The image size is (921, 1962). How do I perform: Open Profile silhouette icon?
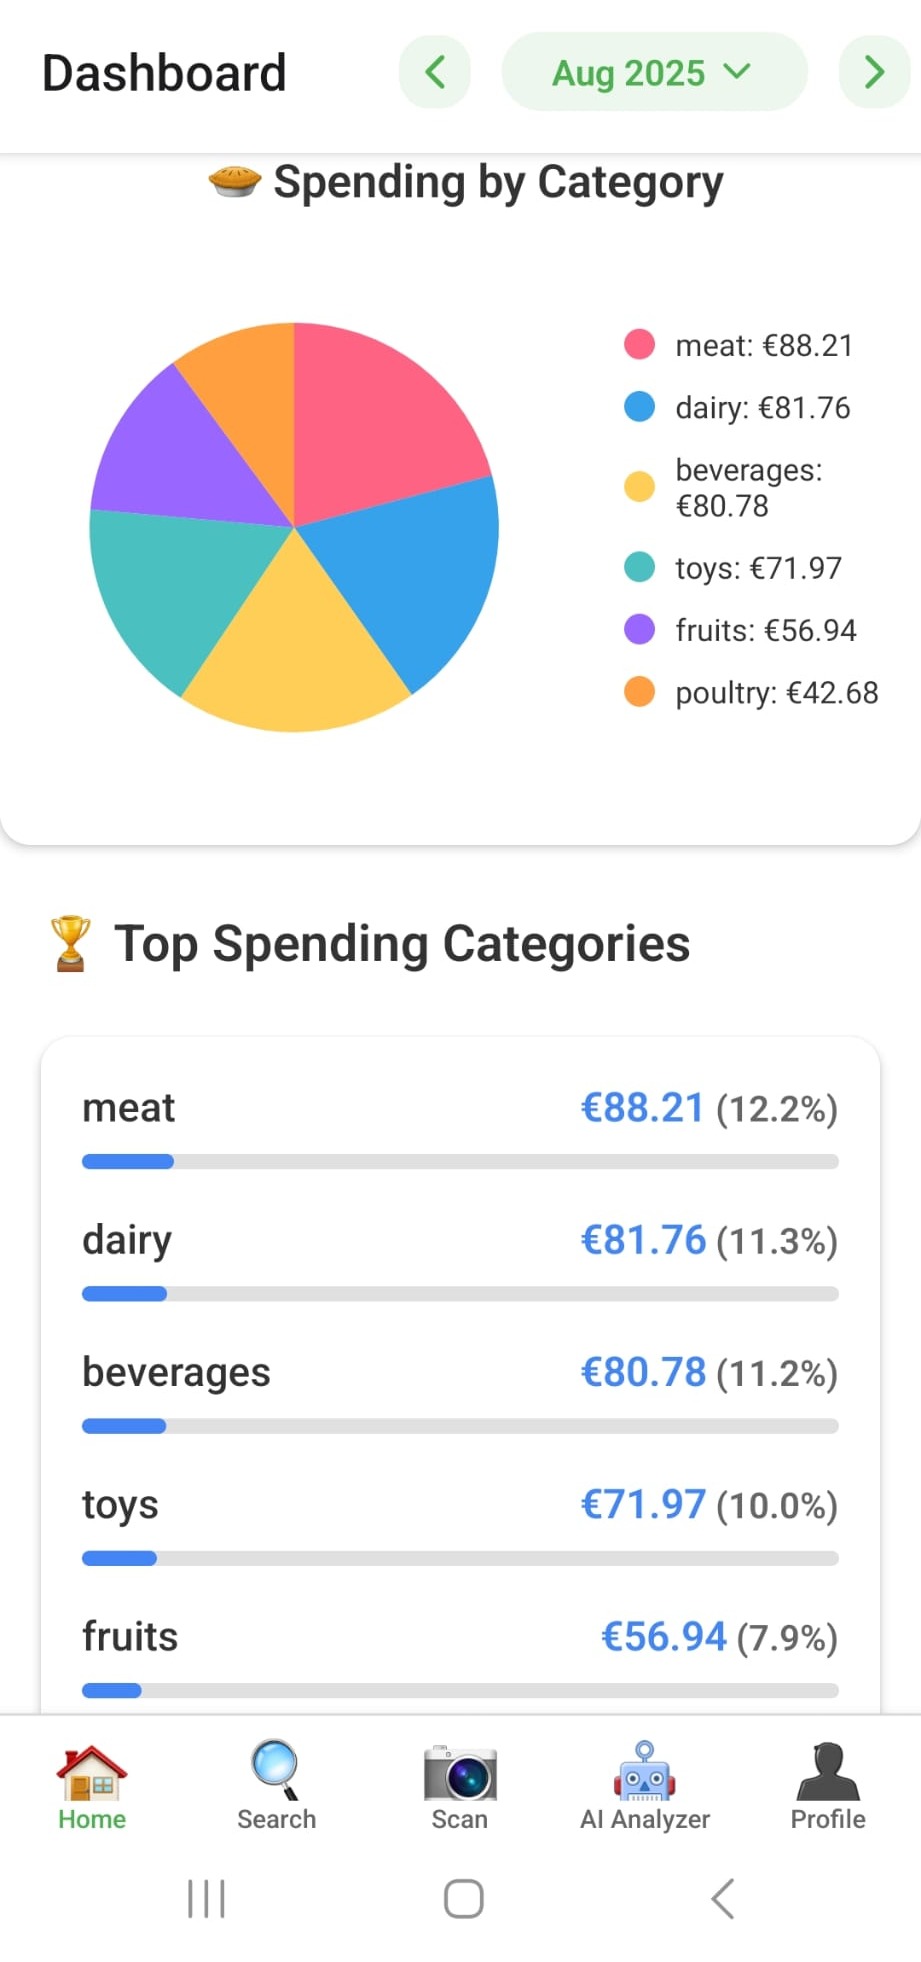pyautogui.click(x=828, y=1773)
